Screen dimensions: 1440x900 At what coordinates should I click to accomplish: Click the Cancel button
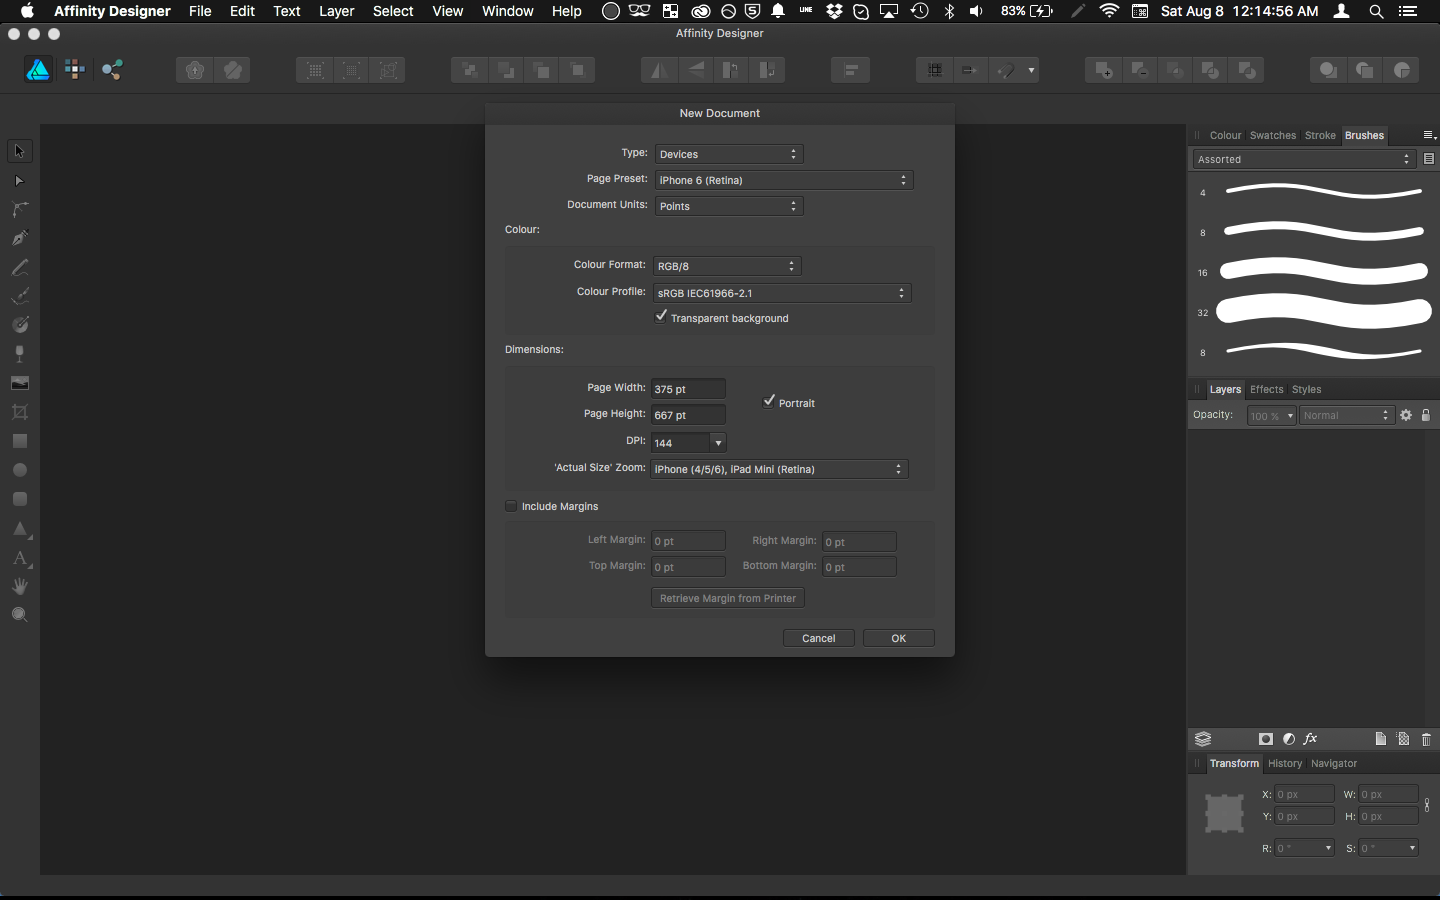(819, 638)
